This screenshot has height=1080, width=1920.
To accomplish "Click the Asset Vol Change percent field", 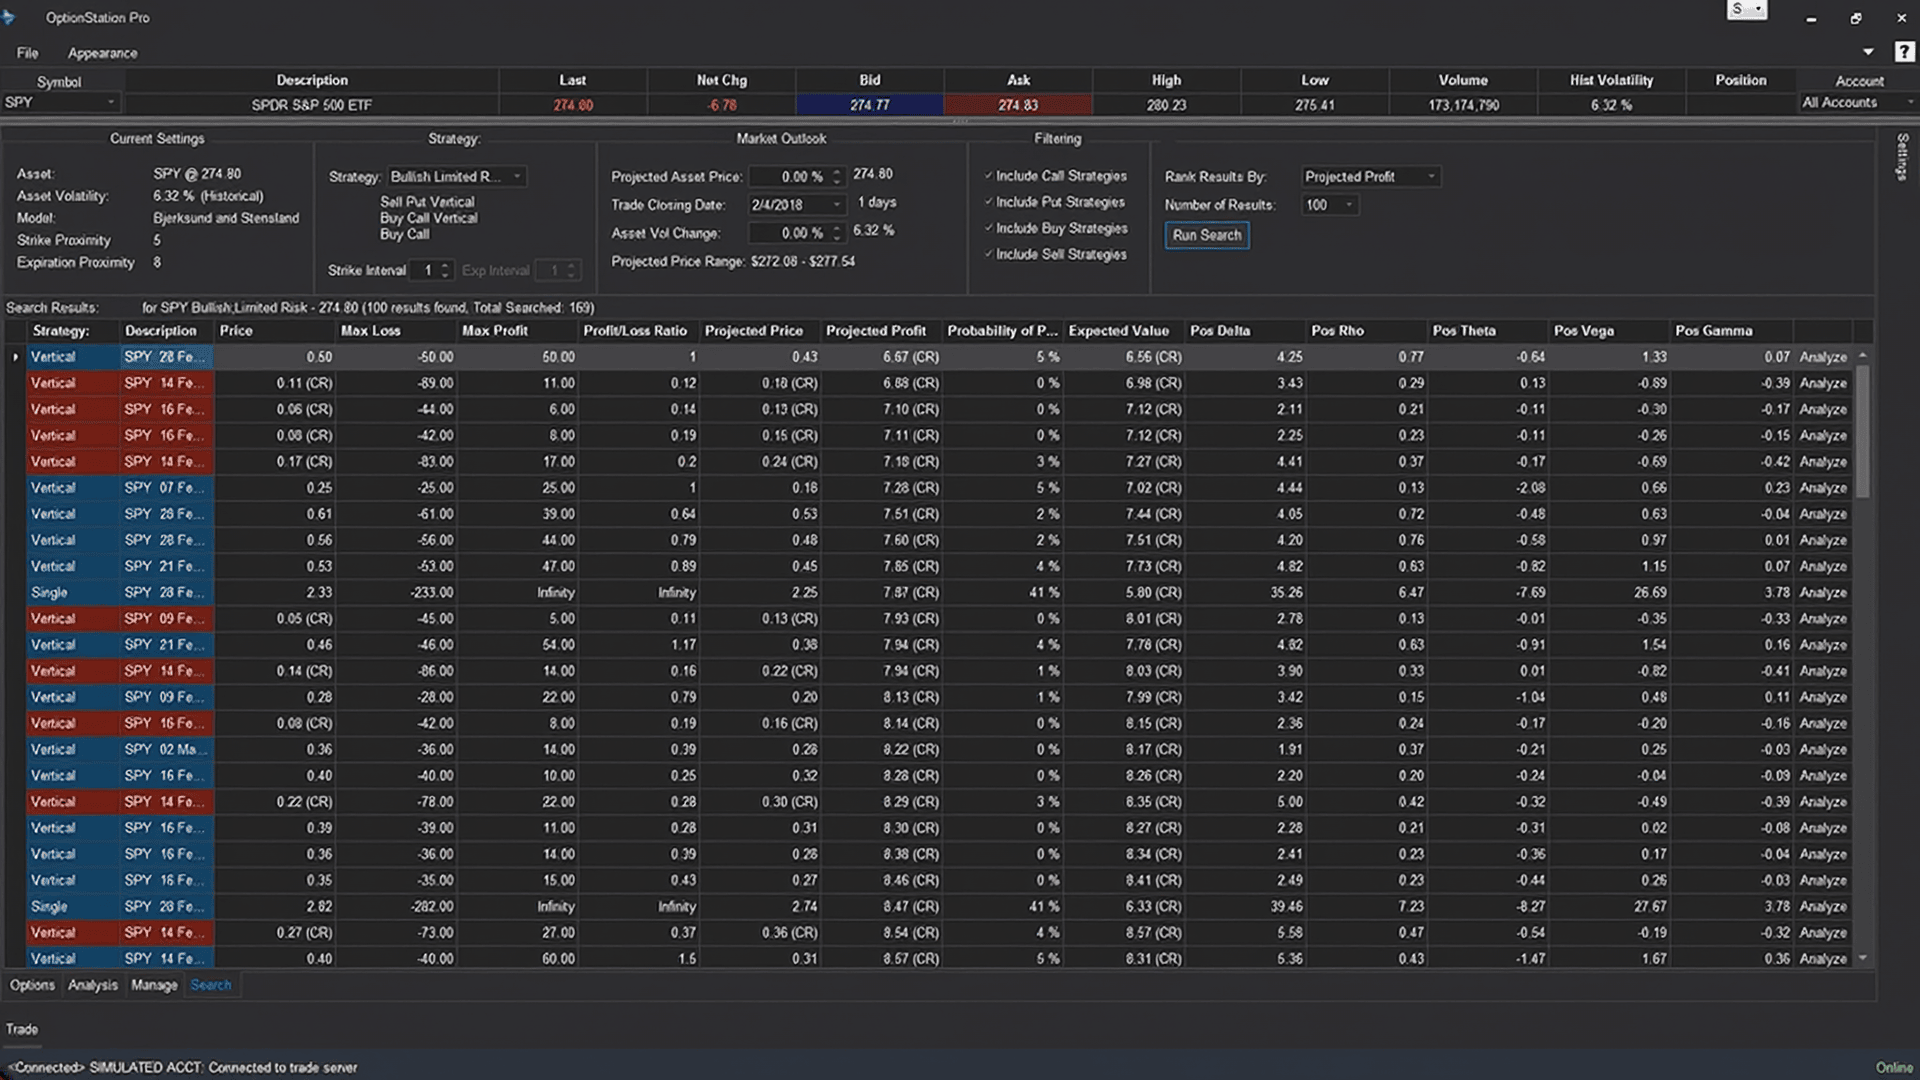I will point(789,233).
